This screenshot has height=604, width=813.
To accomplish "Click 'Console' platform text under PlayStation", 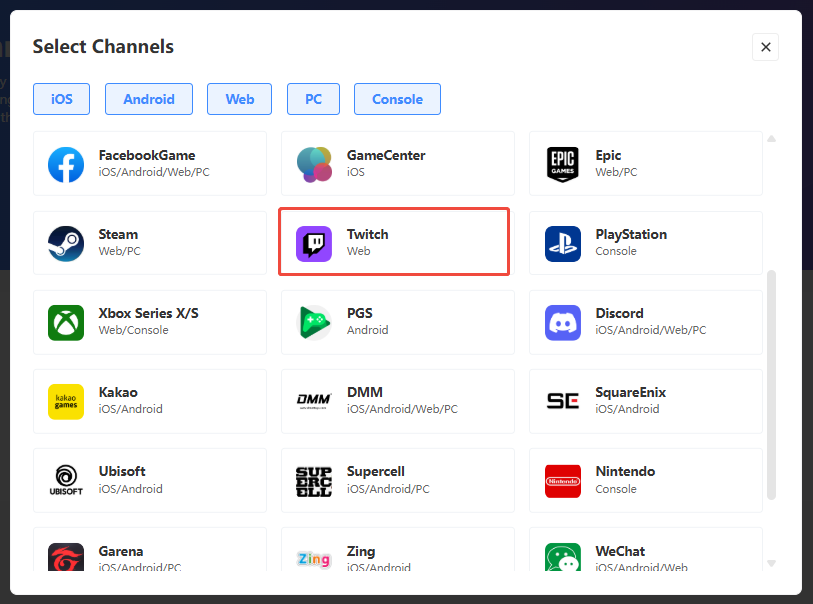I will pos(615,251).
